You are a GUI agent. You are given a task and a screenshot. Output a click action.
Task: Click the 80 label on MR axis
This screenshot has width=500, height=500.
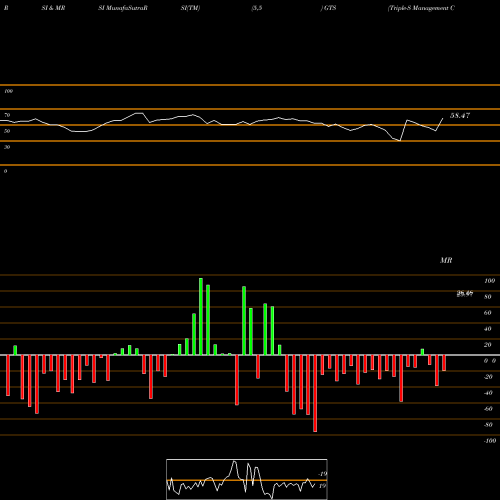(488, 297)
